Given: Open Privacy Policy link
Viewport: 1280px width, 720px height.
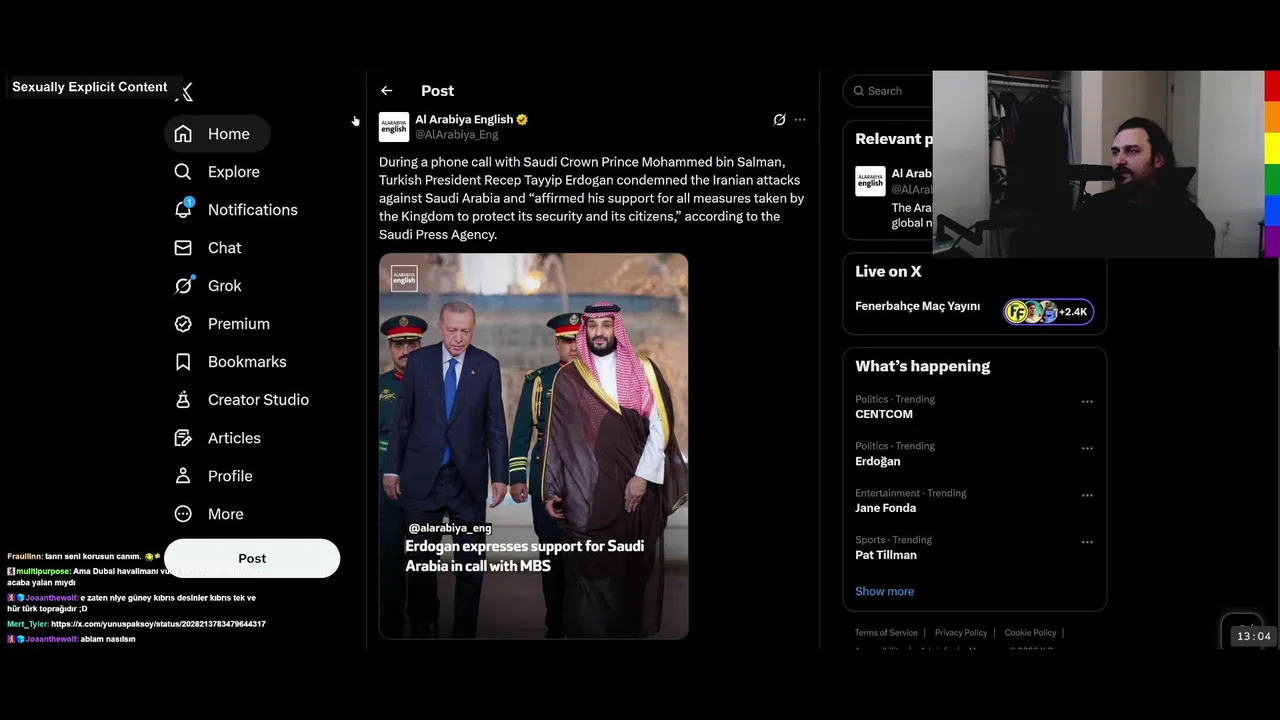Looking at the screenshot, I should tap(960, 633).
